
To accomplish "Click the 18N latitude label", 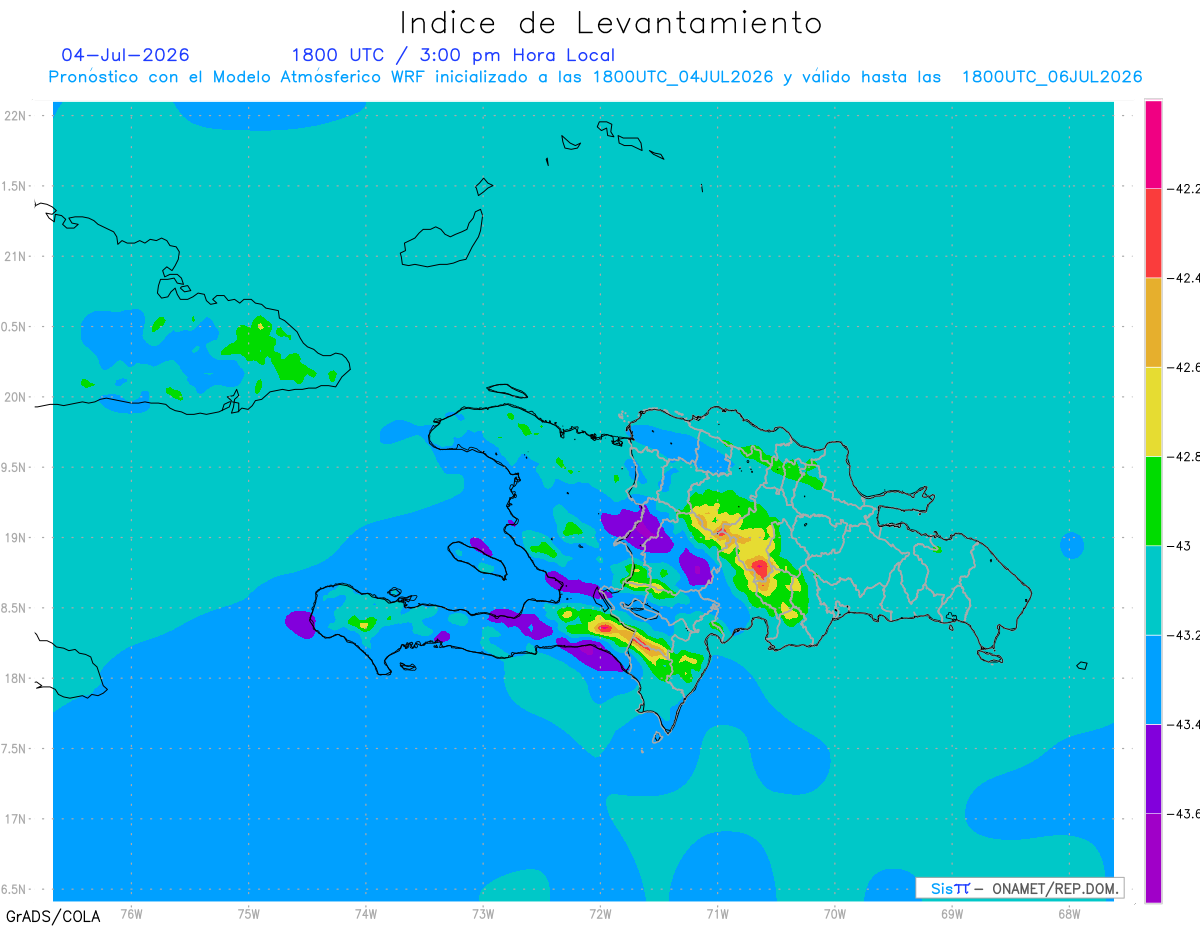I will (17, 678).
